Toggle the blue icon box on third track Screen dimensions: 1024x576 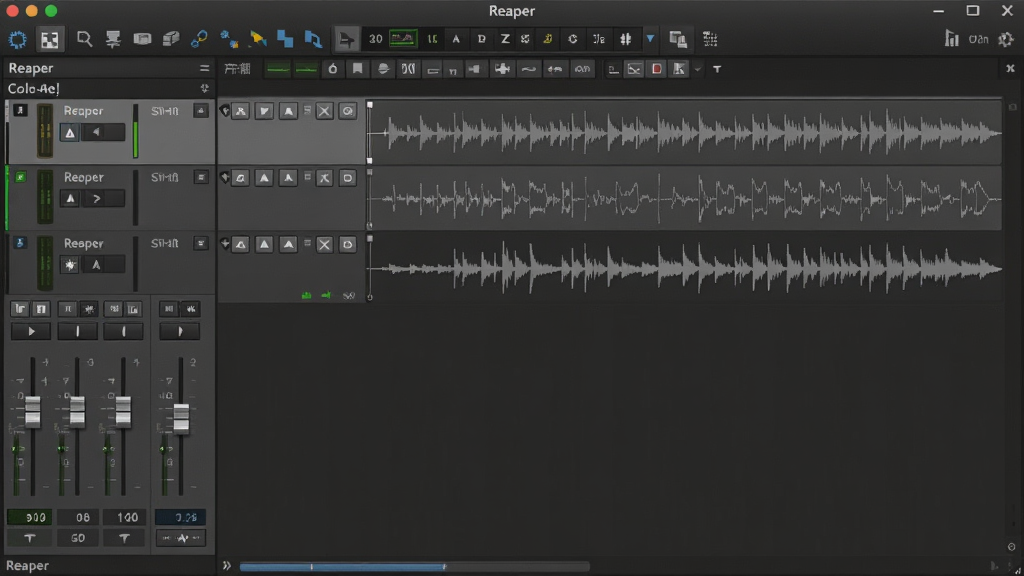[x=20, y=243]
